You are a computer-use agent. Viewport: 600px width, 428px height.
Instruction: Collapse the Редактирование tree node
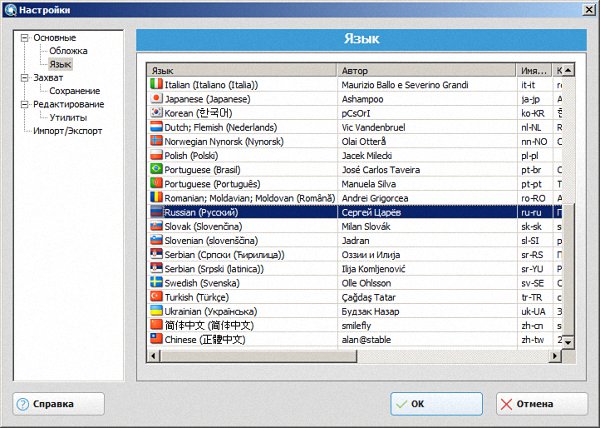click(23, 104)
